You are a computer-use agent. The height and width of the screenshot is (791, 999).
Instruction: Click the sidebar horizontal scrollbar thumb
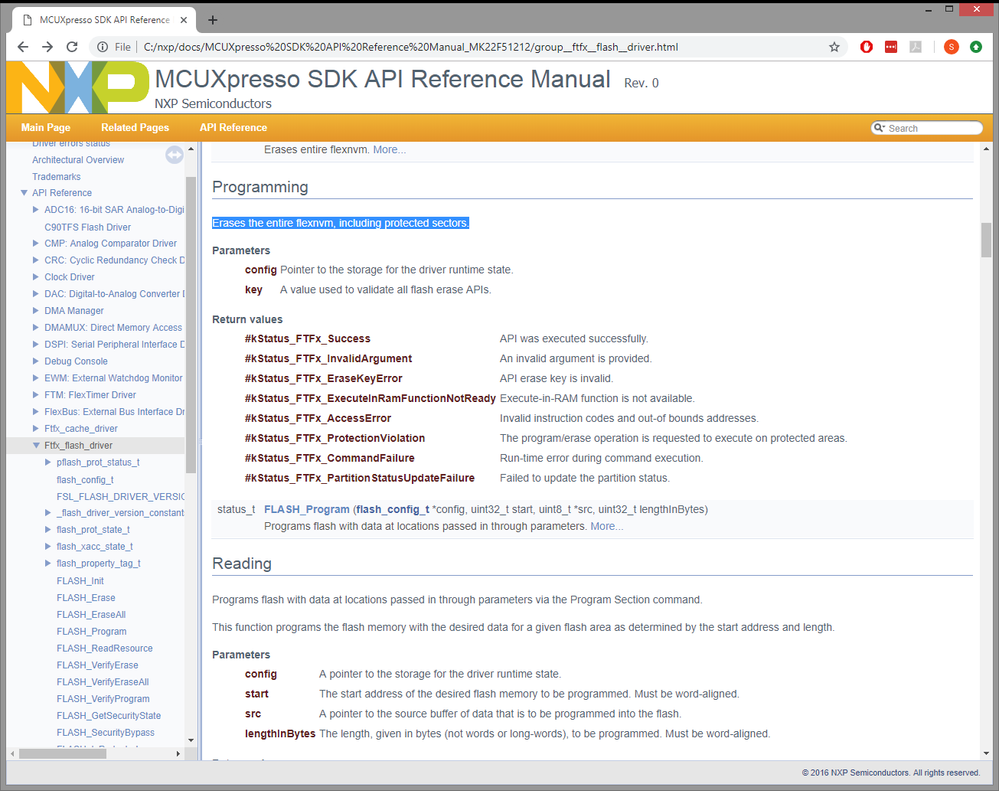click(x=62, y=753)
